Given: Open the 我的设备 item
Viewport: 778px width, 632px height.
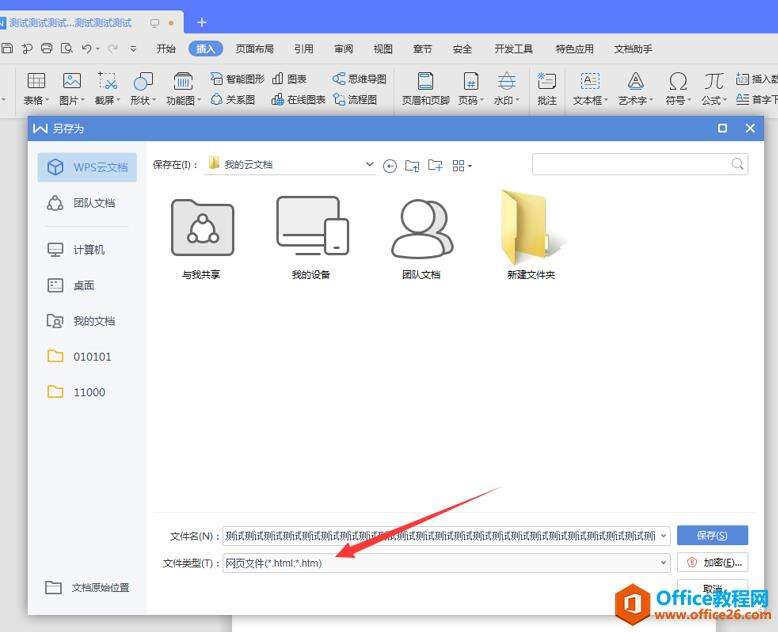Looking at the screenshot, I should tap(312, 239).
